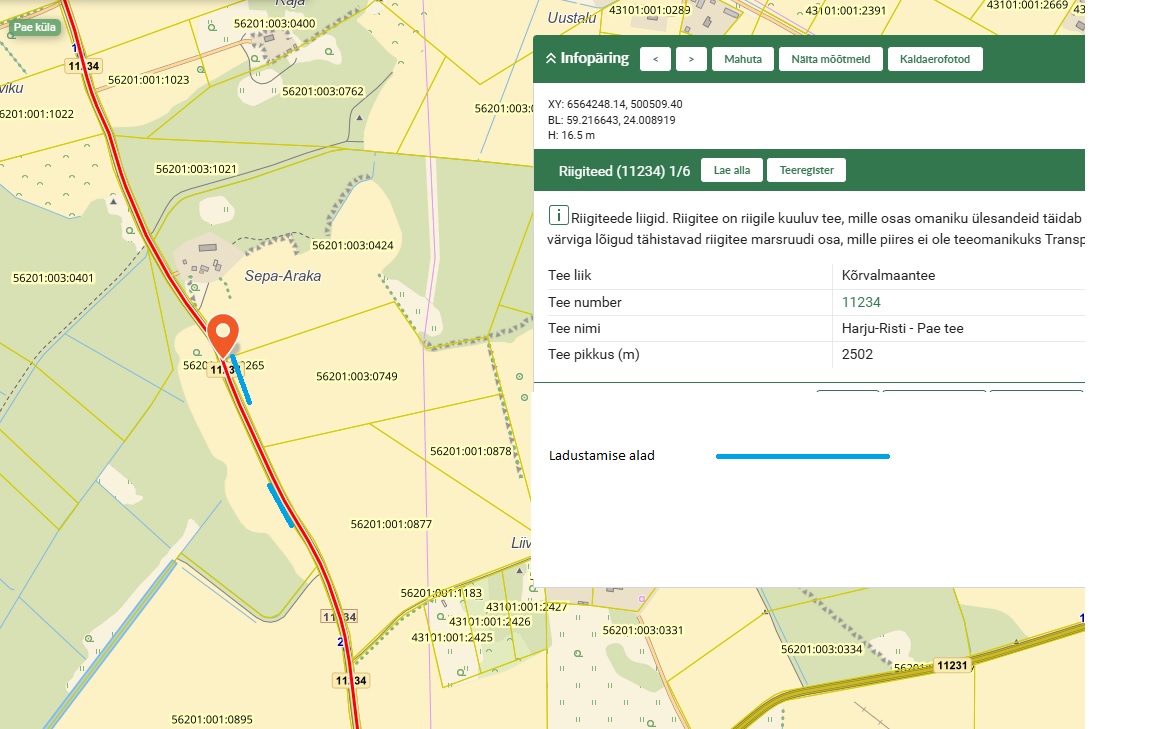Click the info icon beside Riigiteede liigid

coord(559,217)
